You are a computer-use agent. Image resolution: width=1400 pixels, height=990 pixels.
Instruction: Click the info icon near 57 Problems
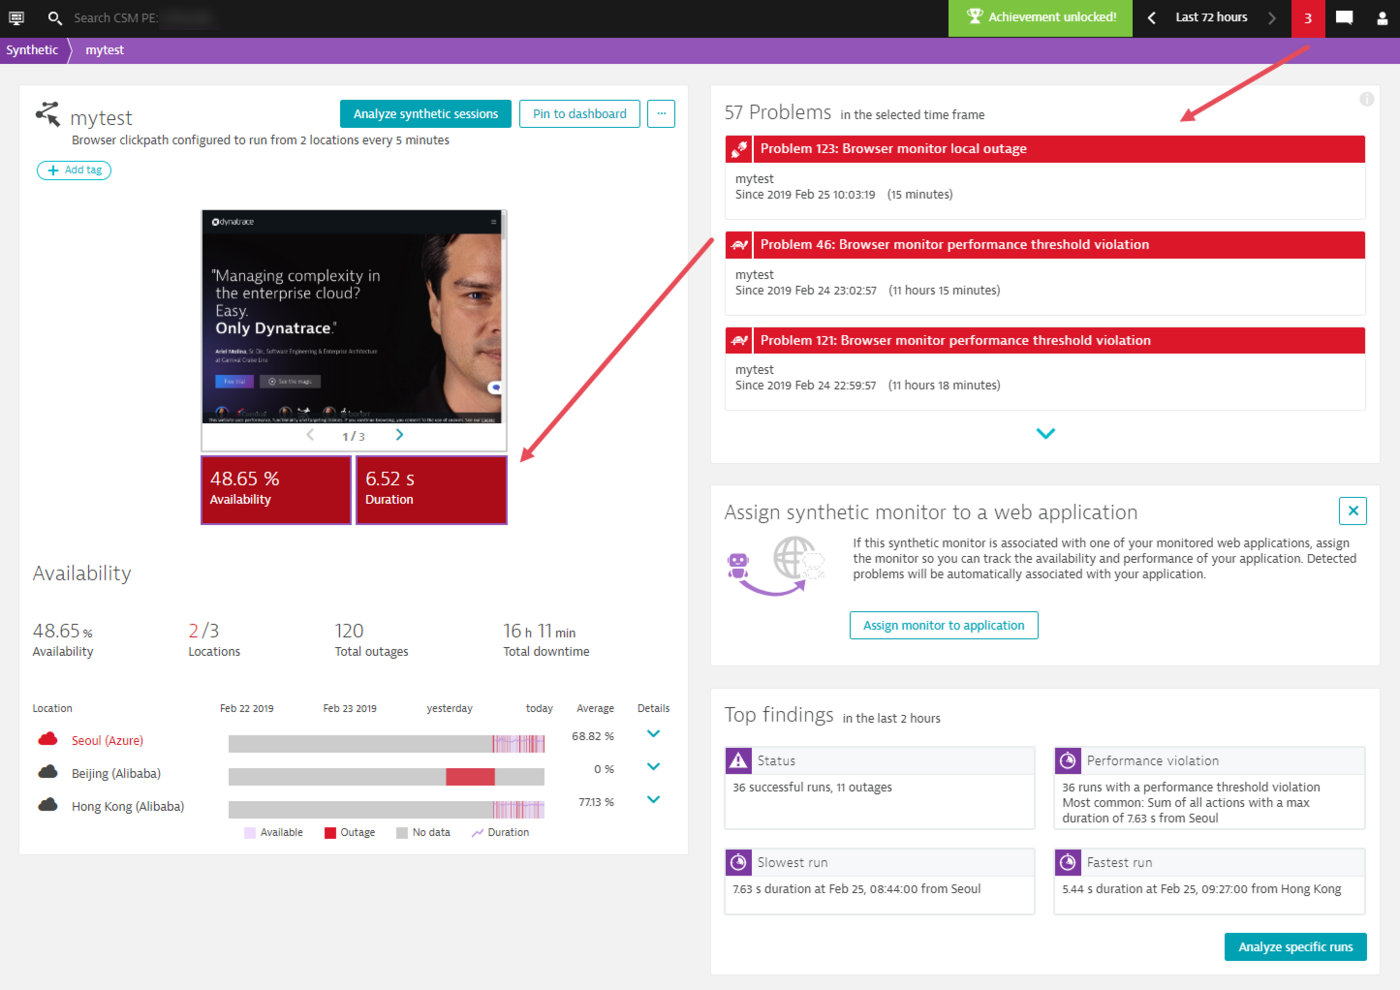pyautogui.click(x=1367, y=99)
